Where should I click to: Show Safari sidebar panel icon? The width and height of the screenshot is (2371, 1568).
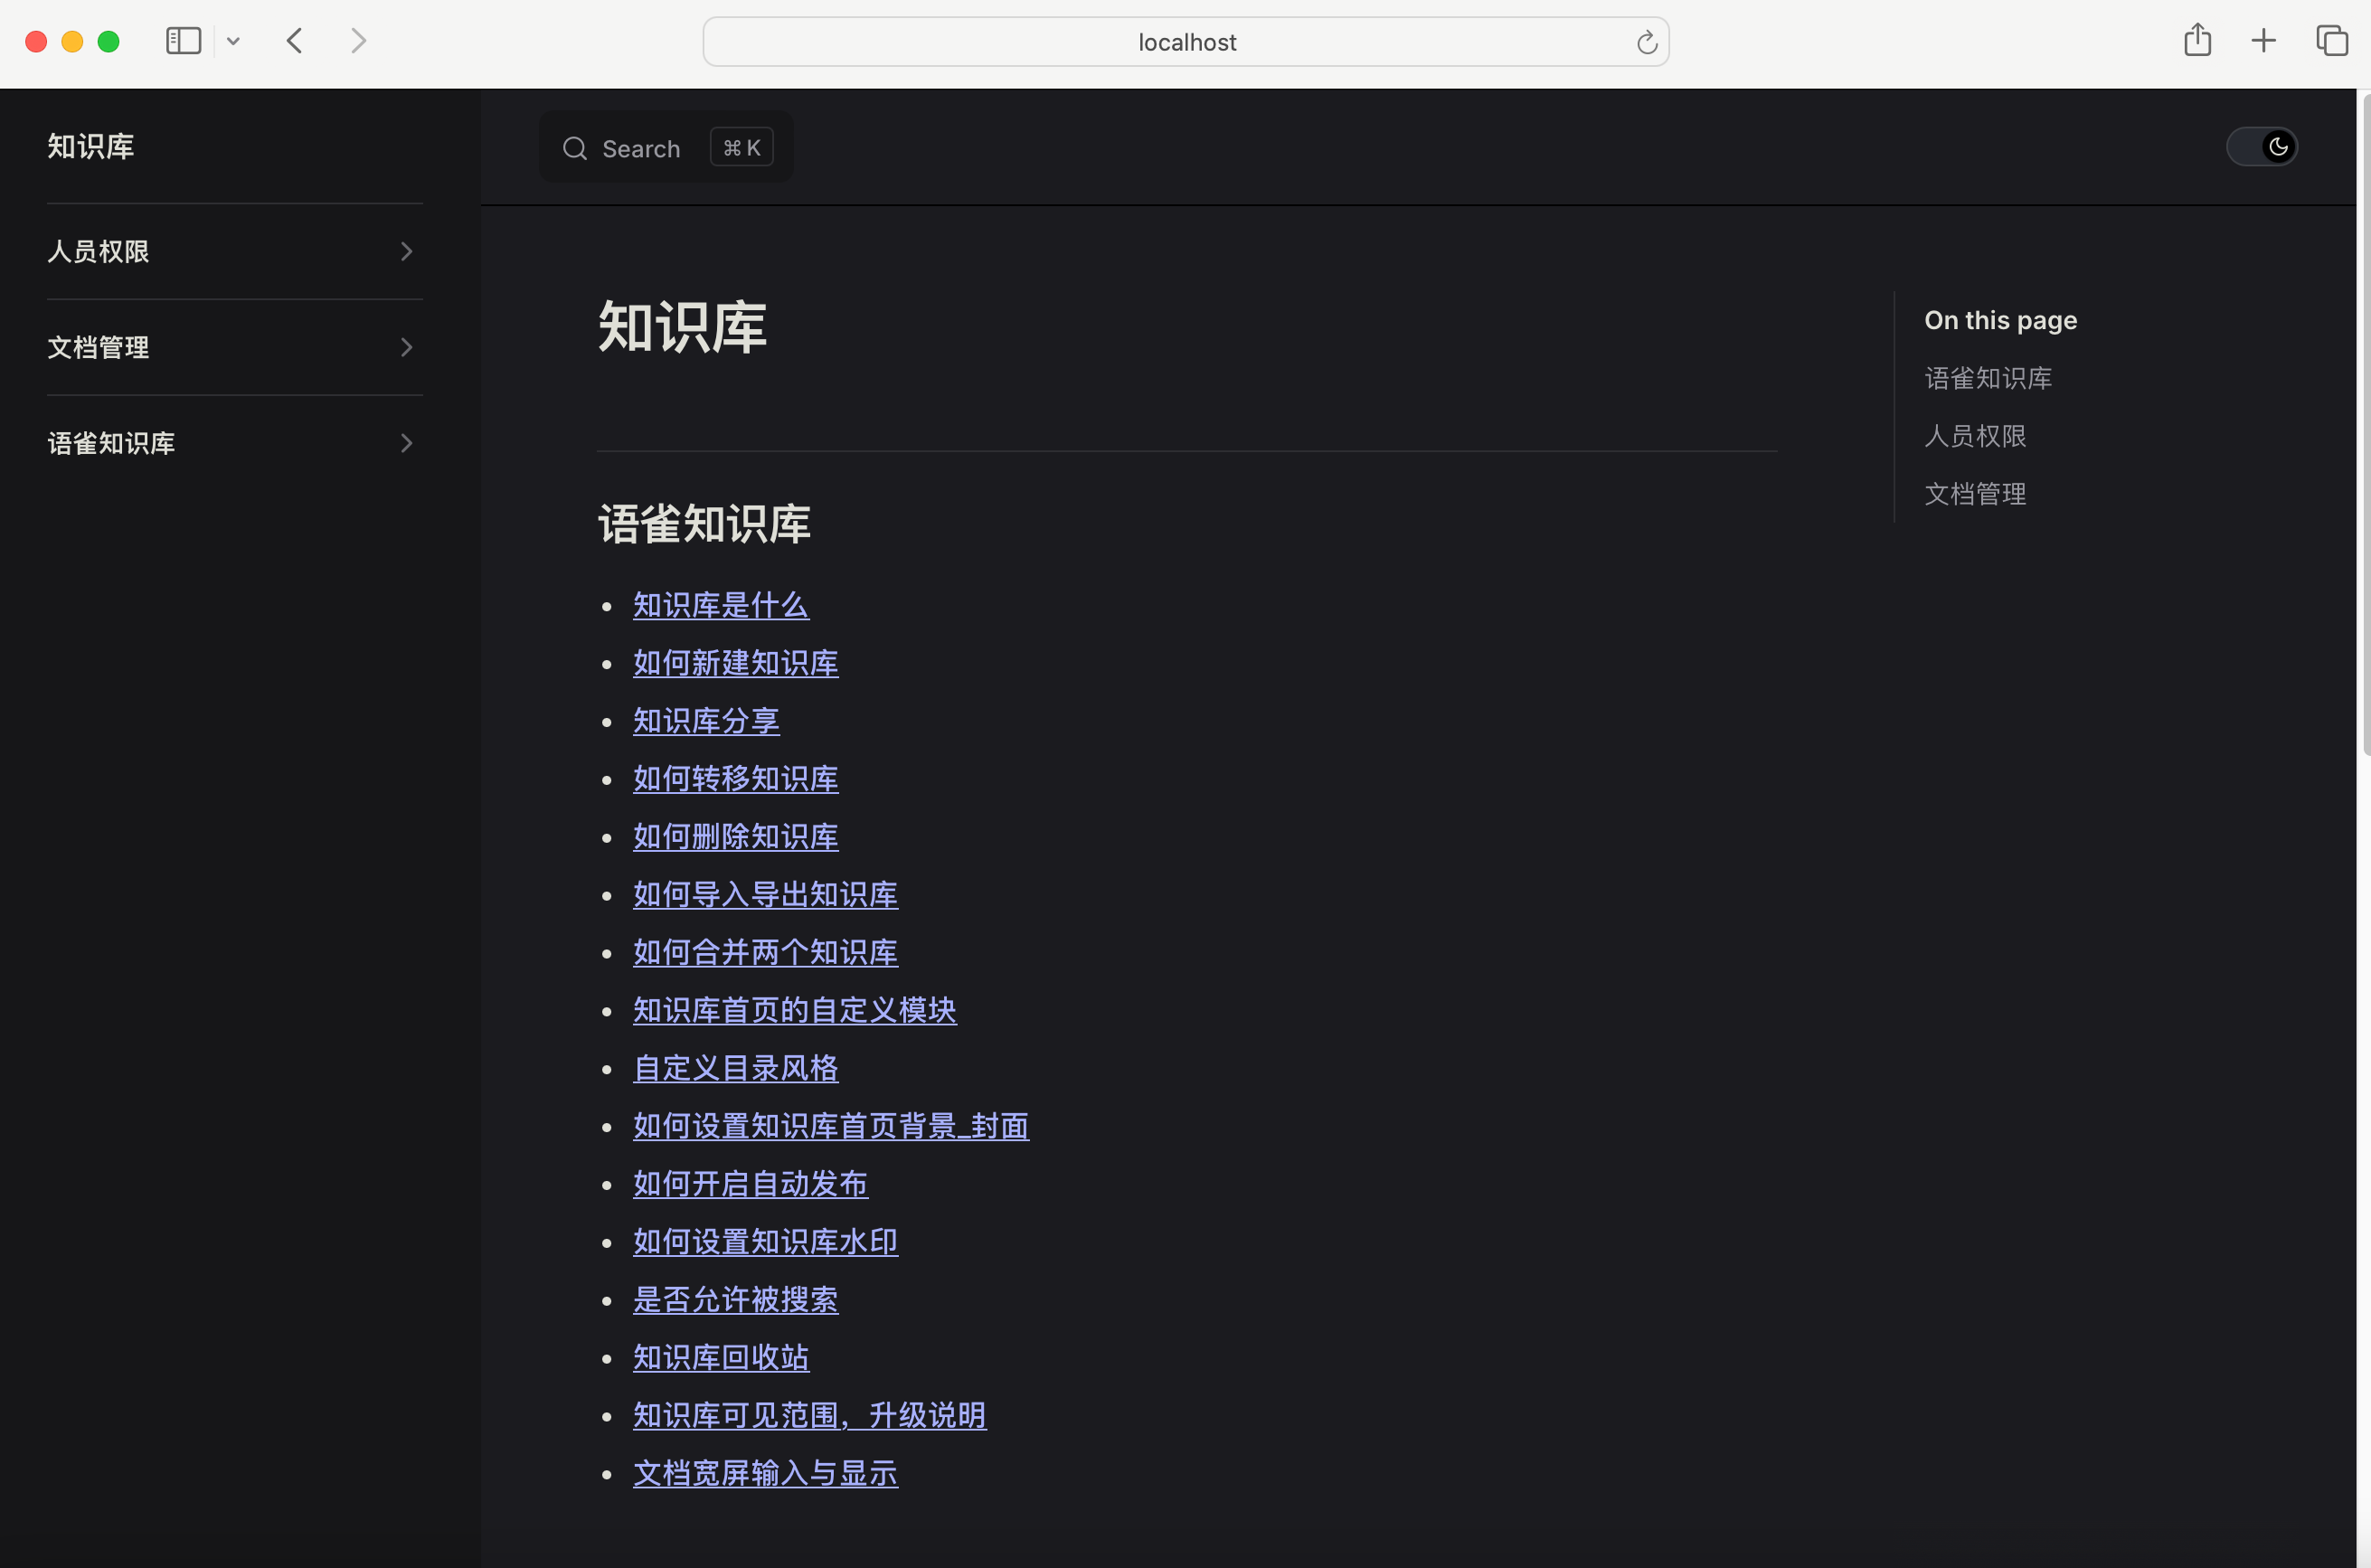[183, 41]
